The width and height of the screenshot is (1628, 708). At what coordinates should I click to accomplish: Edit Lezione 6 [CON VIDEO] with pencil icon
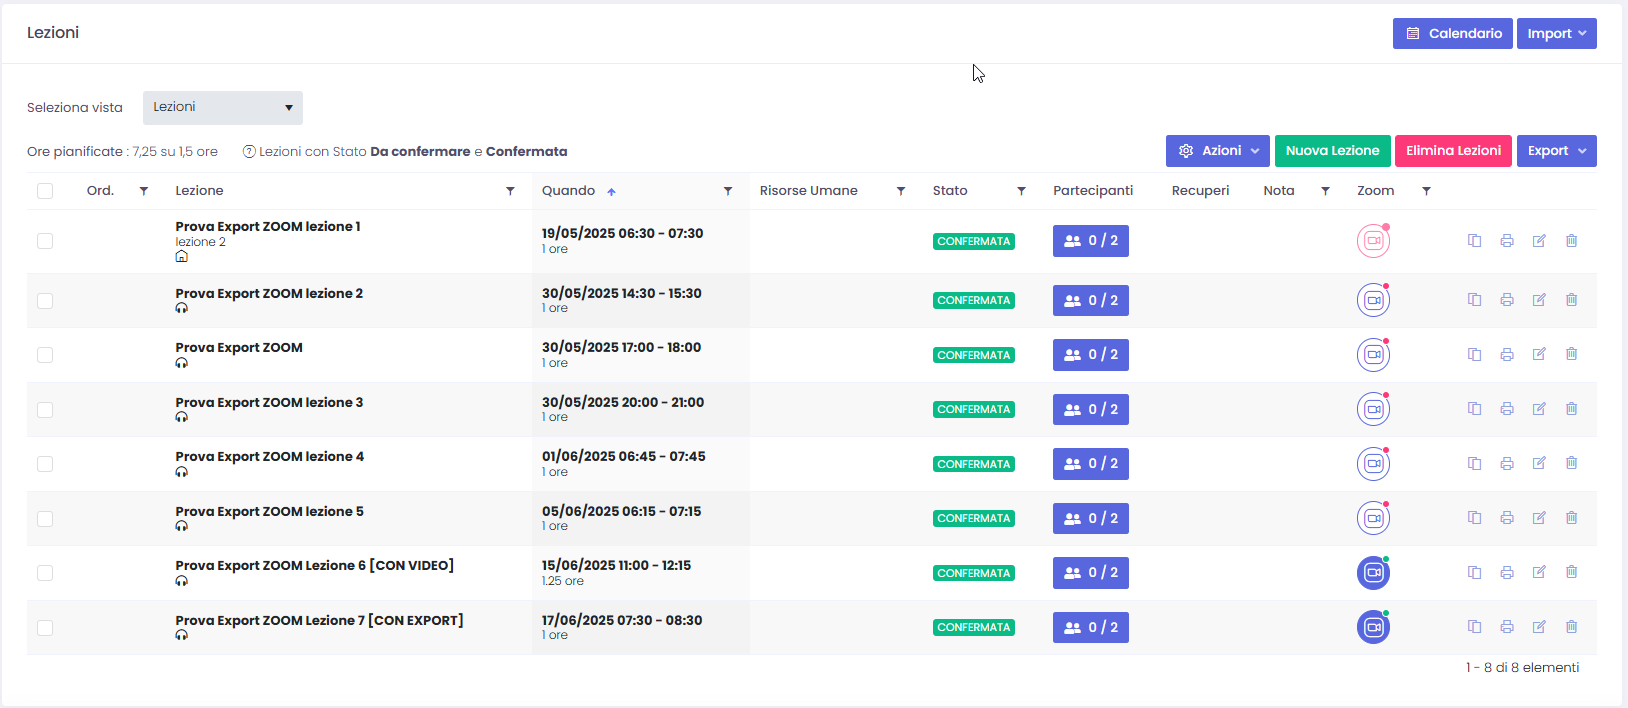point(1539,572)
